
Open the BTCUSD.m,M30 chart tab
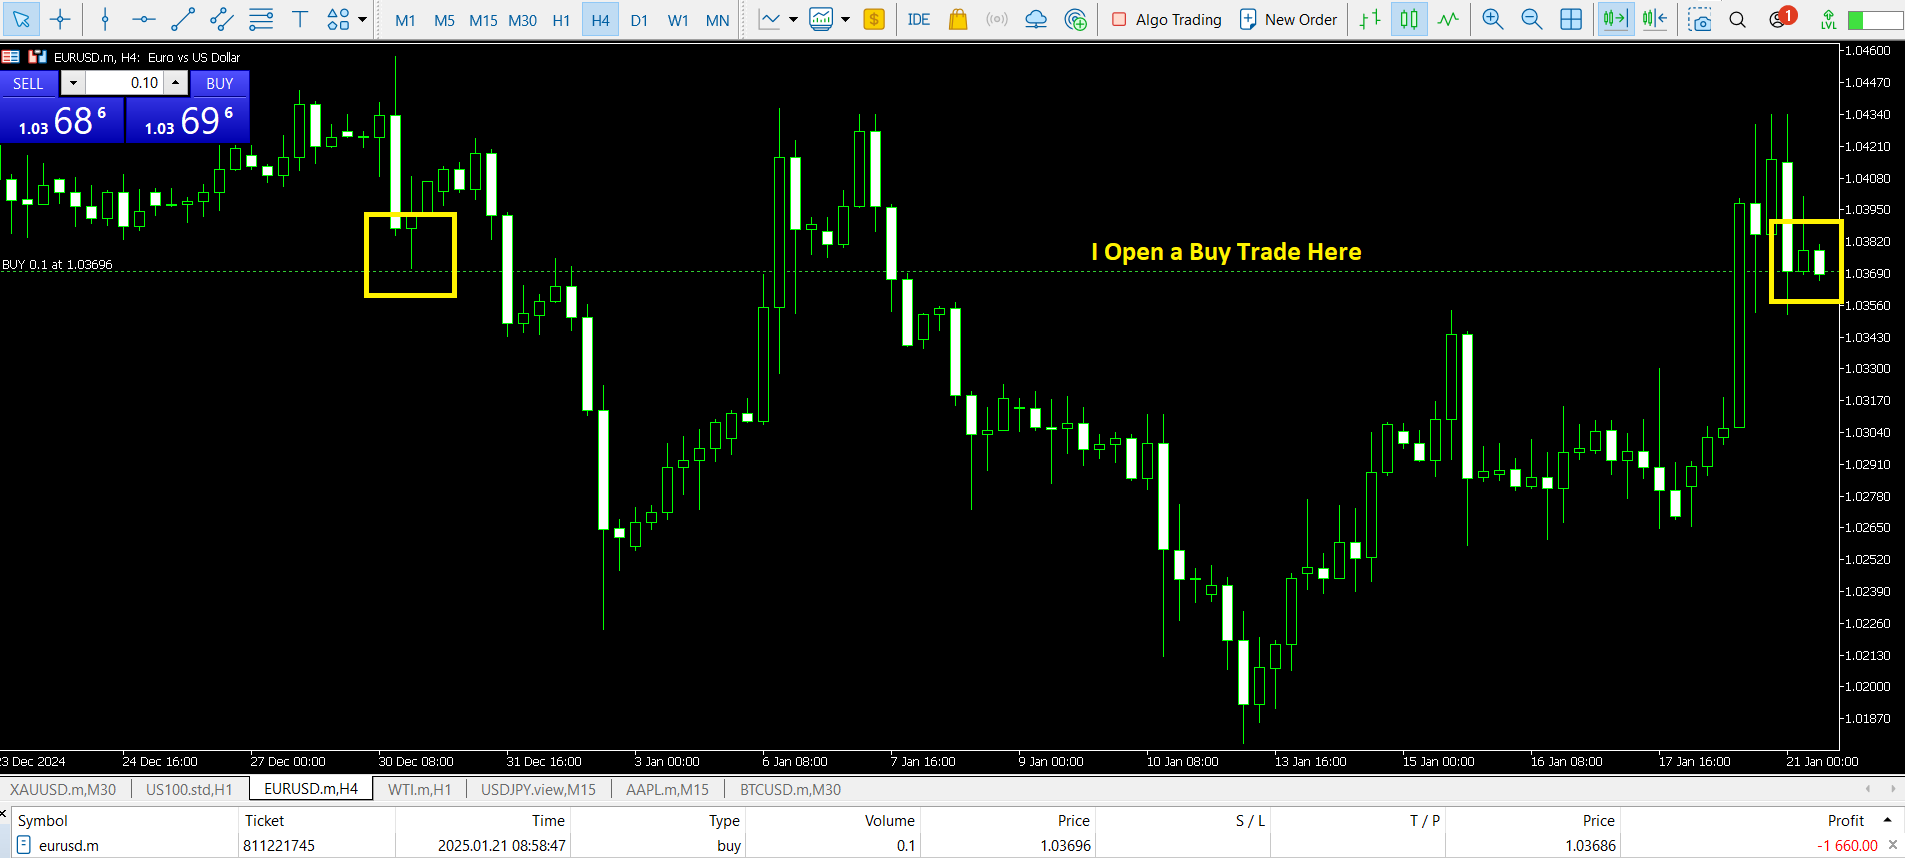point(790,789)
